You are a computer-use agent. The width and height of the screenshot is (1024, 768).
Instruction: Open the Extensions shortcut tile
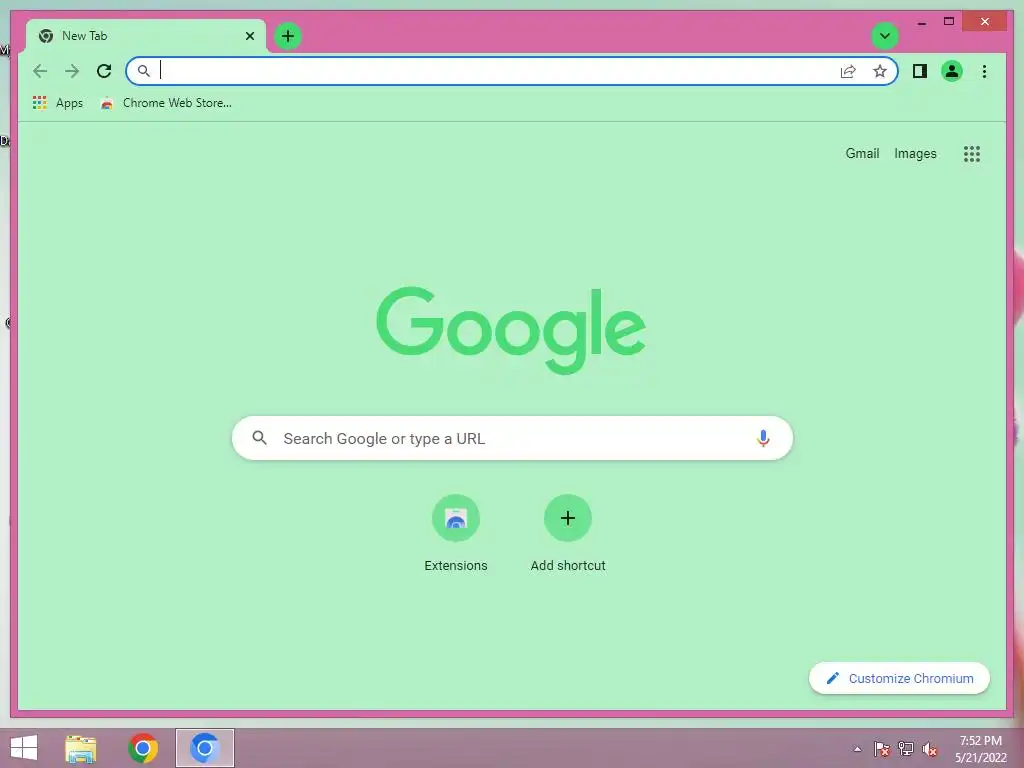456,534
